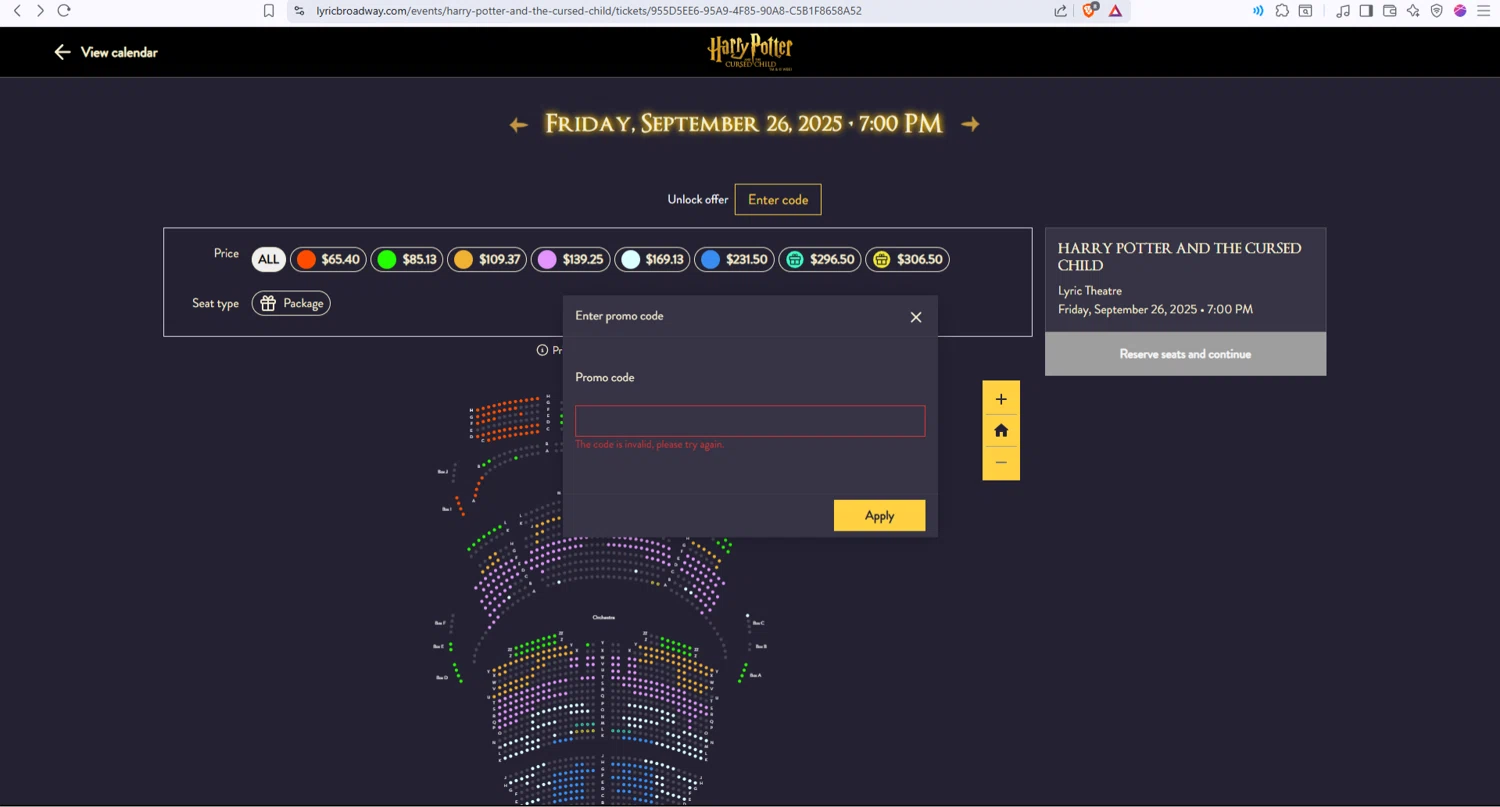Screen dimensions: 1500x807
Task: Open the tab search window icon
Action: tap(1306, 11)
